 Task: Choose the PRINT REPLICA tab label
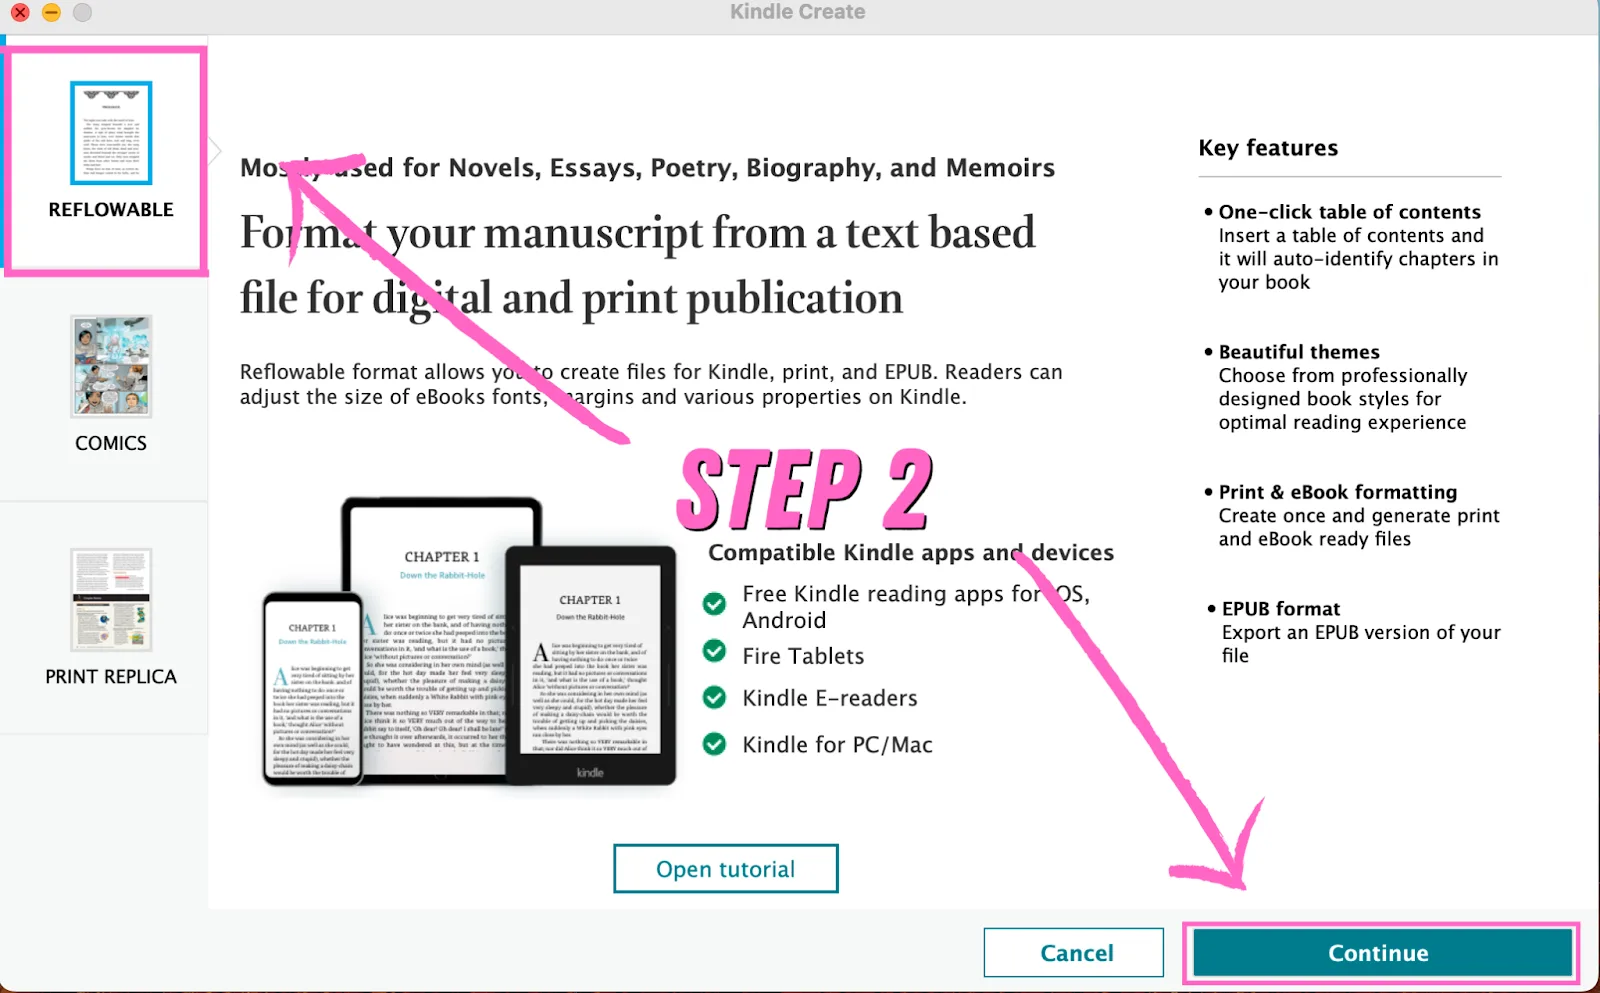(111, 677)
